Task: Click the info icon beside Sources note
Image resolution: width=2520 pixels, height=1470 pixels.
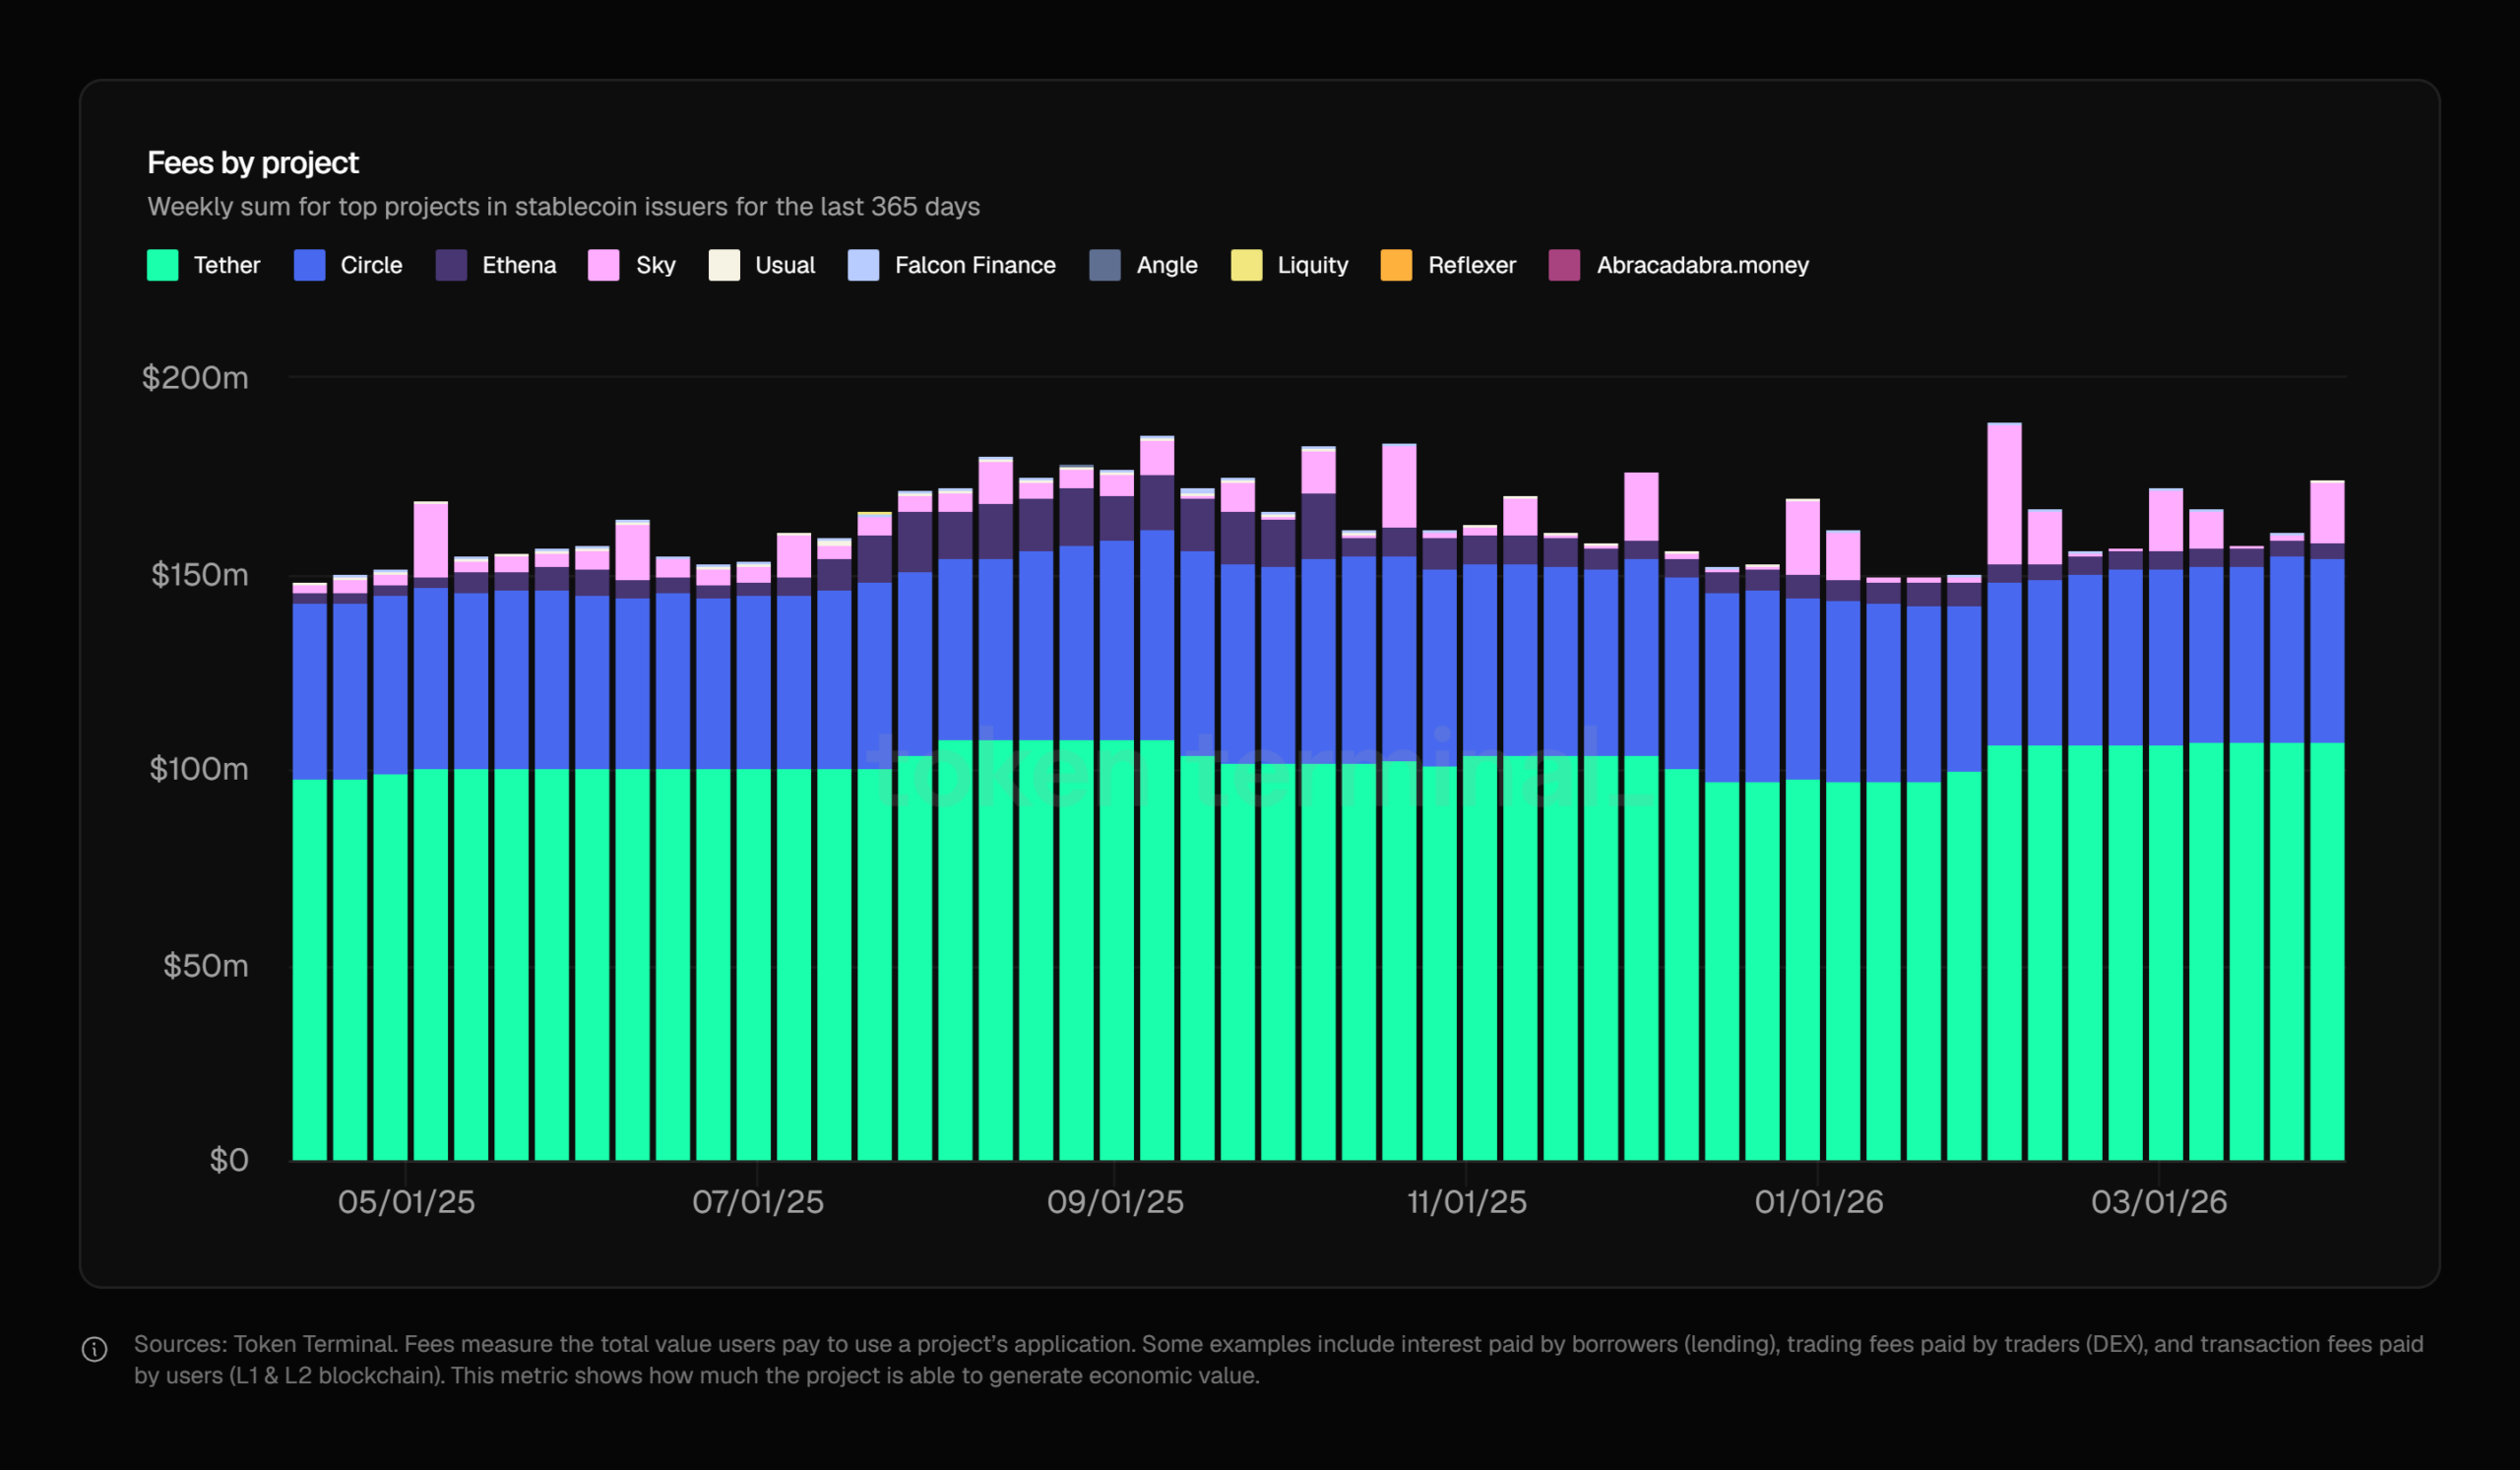Action: (94, 1349)
